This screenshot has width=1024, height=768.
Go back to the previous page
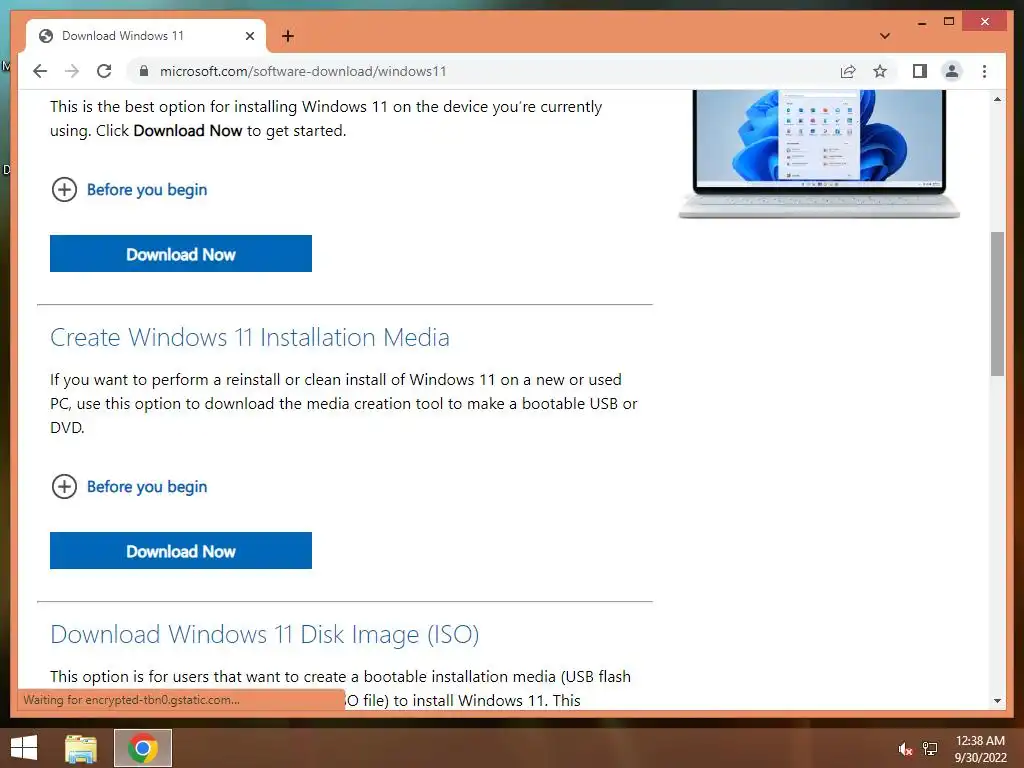[x=40, y=71]
